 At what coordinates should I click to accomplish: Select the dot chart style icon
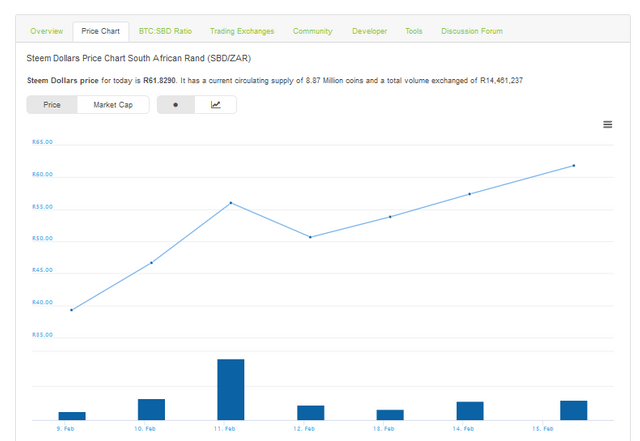[176, 105]
